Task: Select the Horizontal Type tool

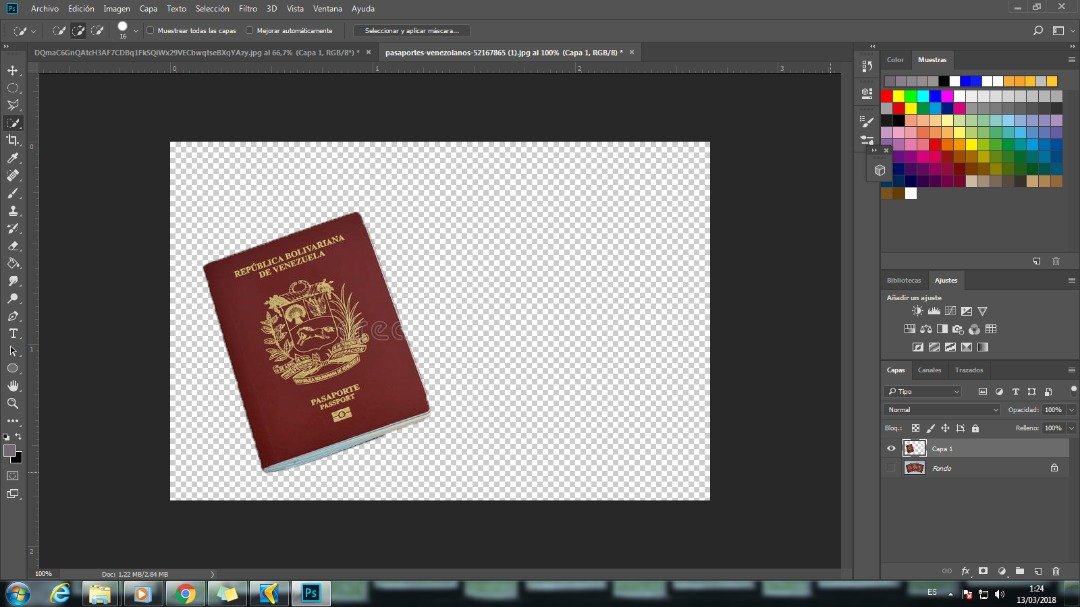Action: (x=13, y=333)
